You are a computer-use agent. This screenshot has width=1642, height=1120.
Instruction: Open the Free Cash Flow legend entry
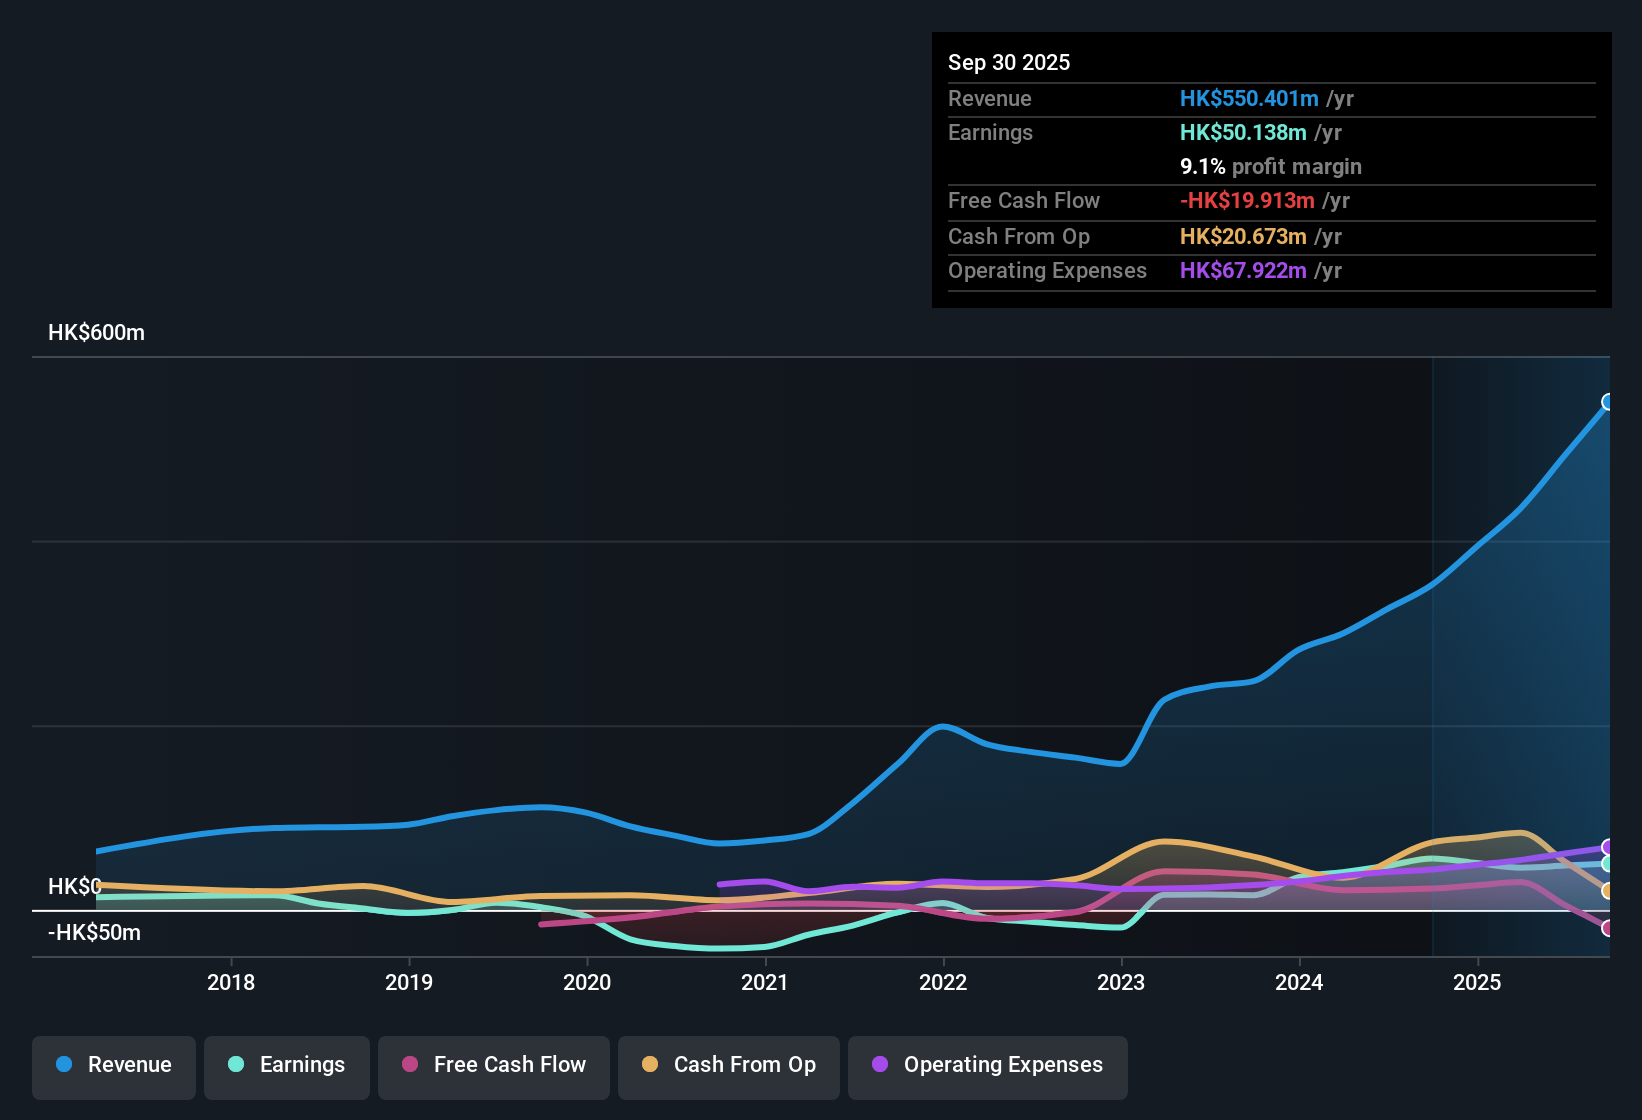(493, 1065)
